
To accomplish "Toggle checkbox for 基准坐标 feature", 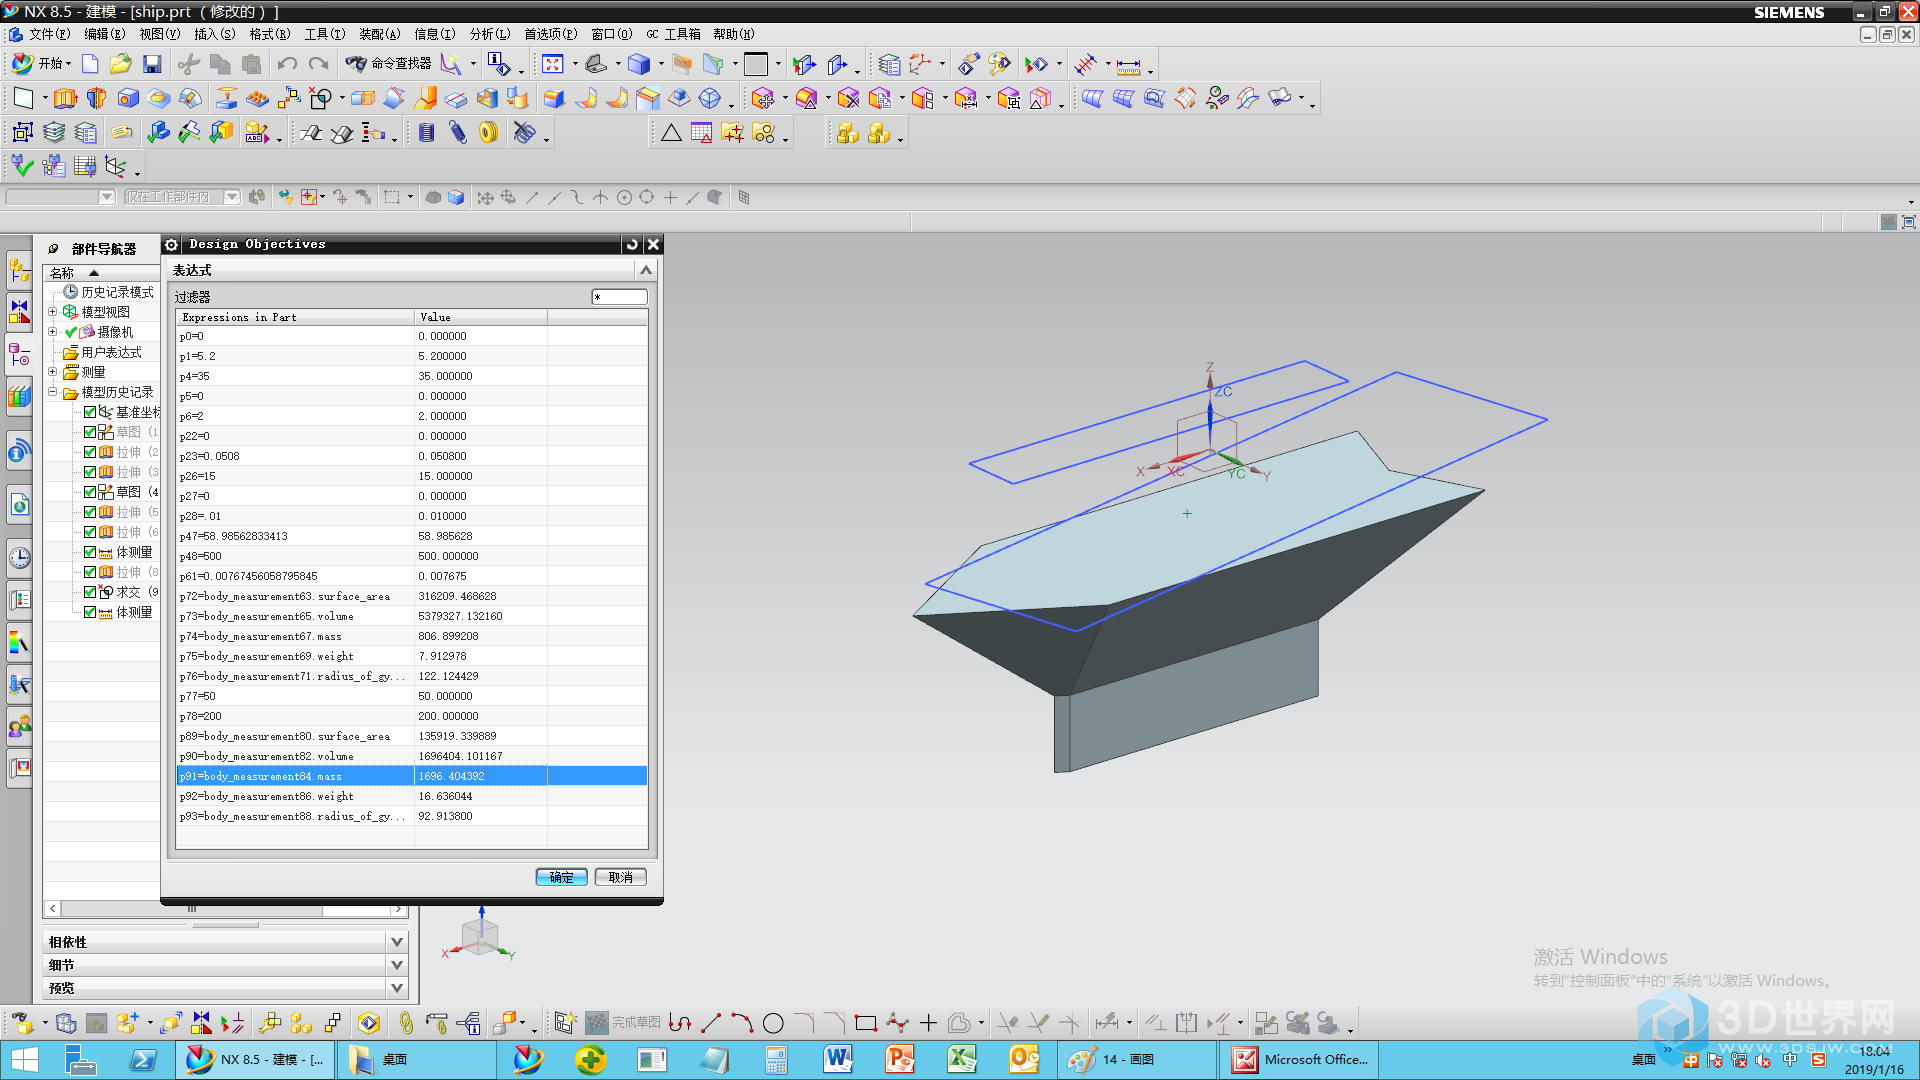I will pyautogui.click(x=90, y=412).
